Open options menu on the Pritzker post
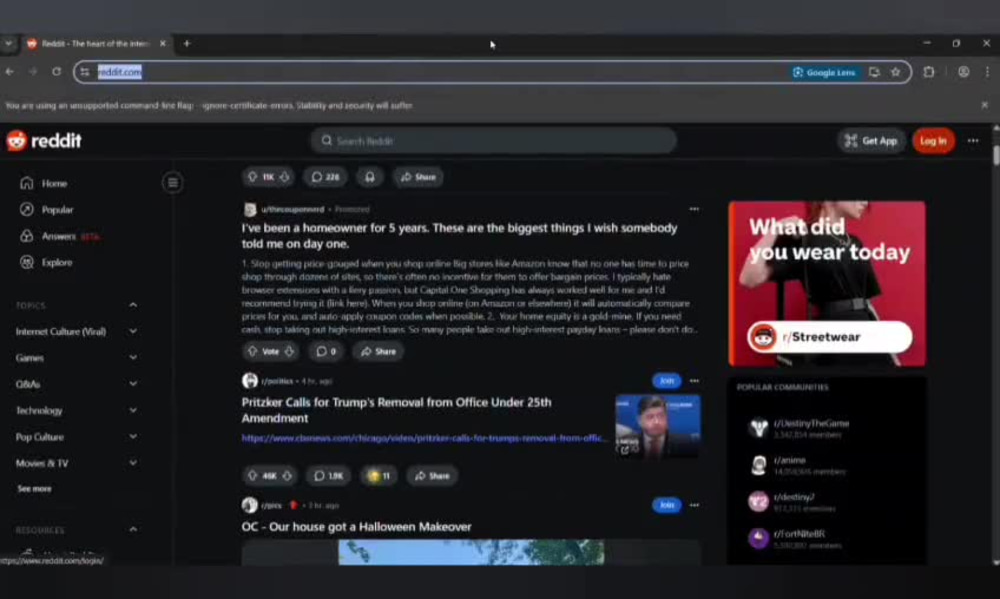The height and width of the screenshot is (599, 1000). click(x=694, y=381)
